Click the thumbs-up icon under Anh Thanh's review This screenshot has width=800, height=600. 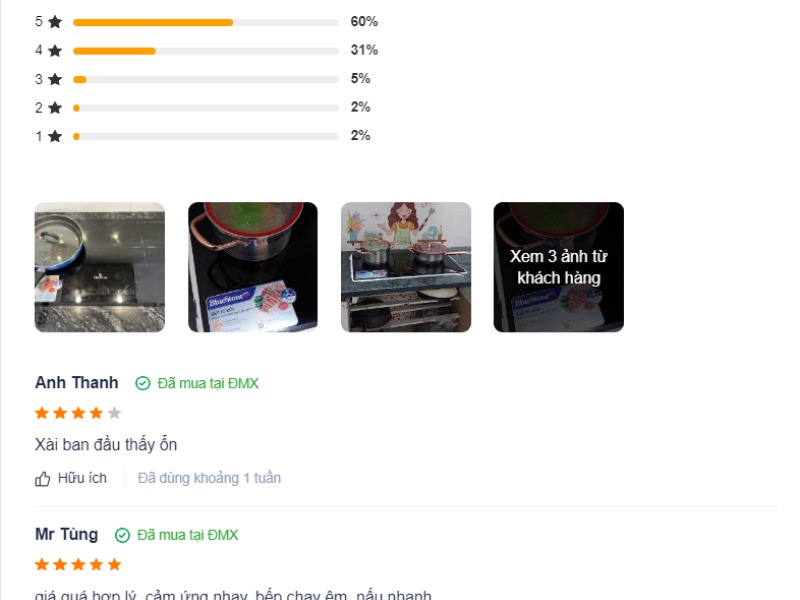point(42,479)
